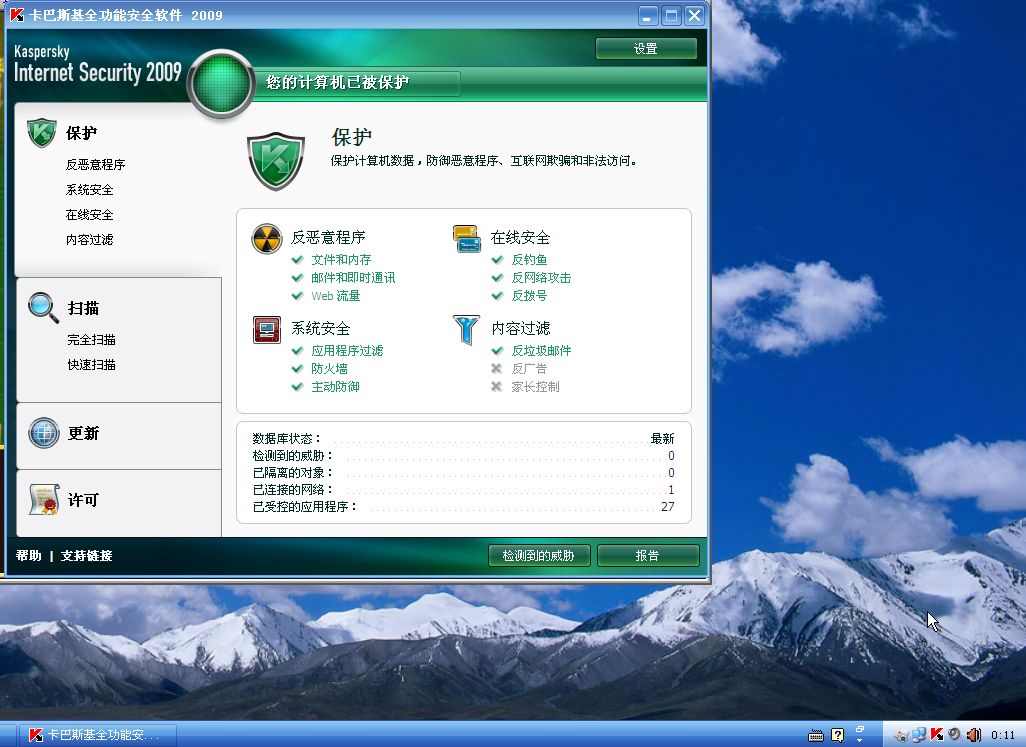1026x747 pixels.
Task: Click the 反钓鱼 component link
Action: coord(529,260)
